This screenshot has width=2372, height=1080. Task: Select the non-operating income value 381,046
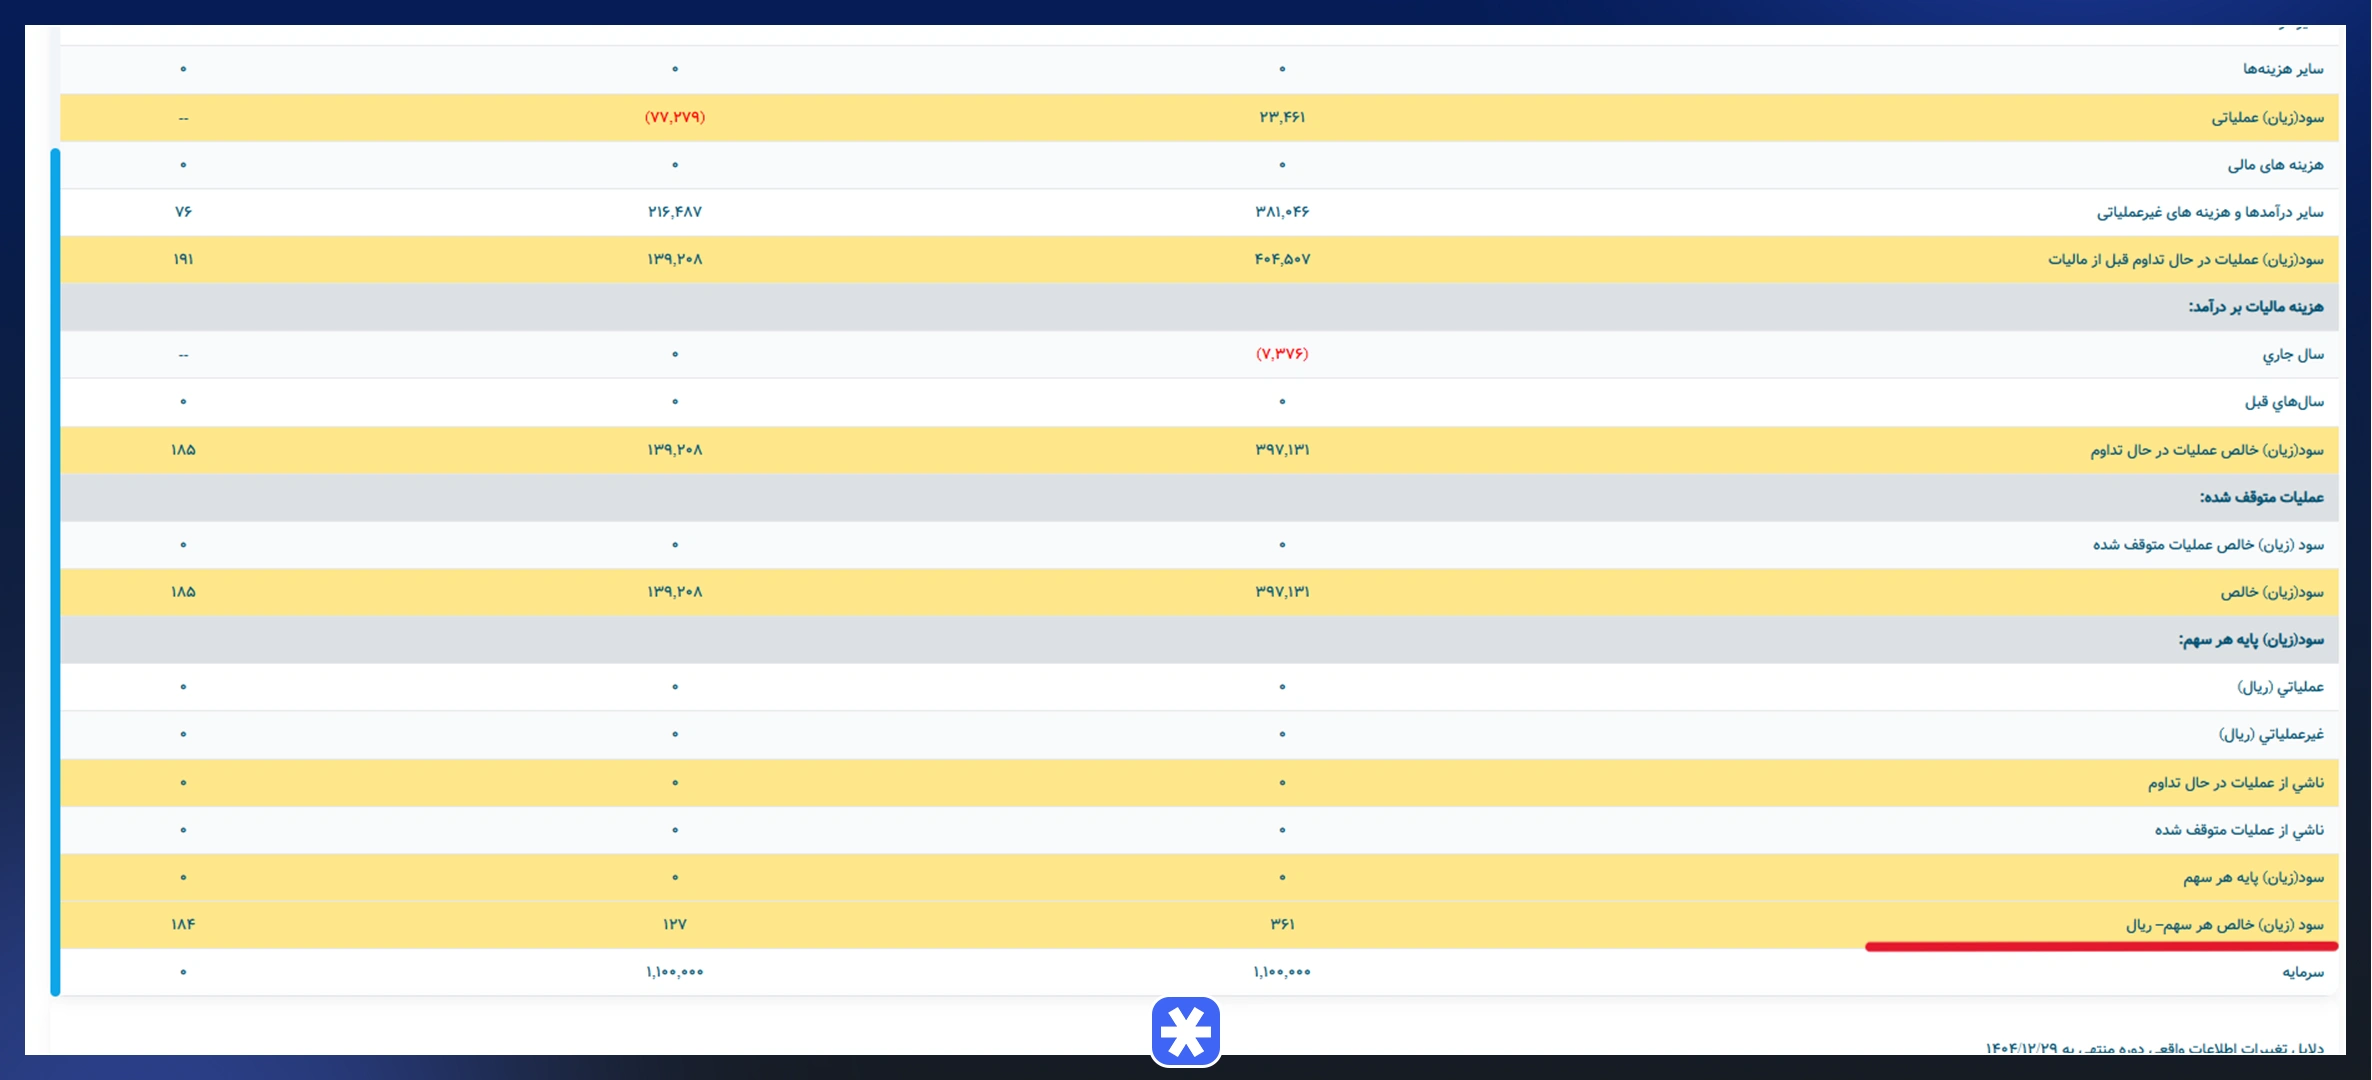1282,212
